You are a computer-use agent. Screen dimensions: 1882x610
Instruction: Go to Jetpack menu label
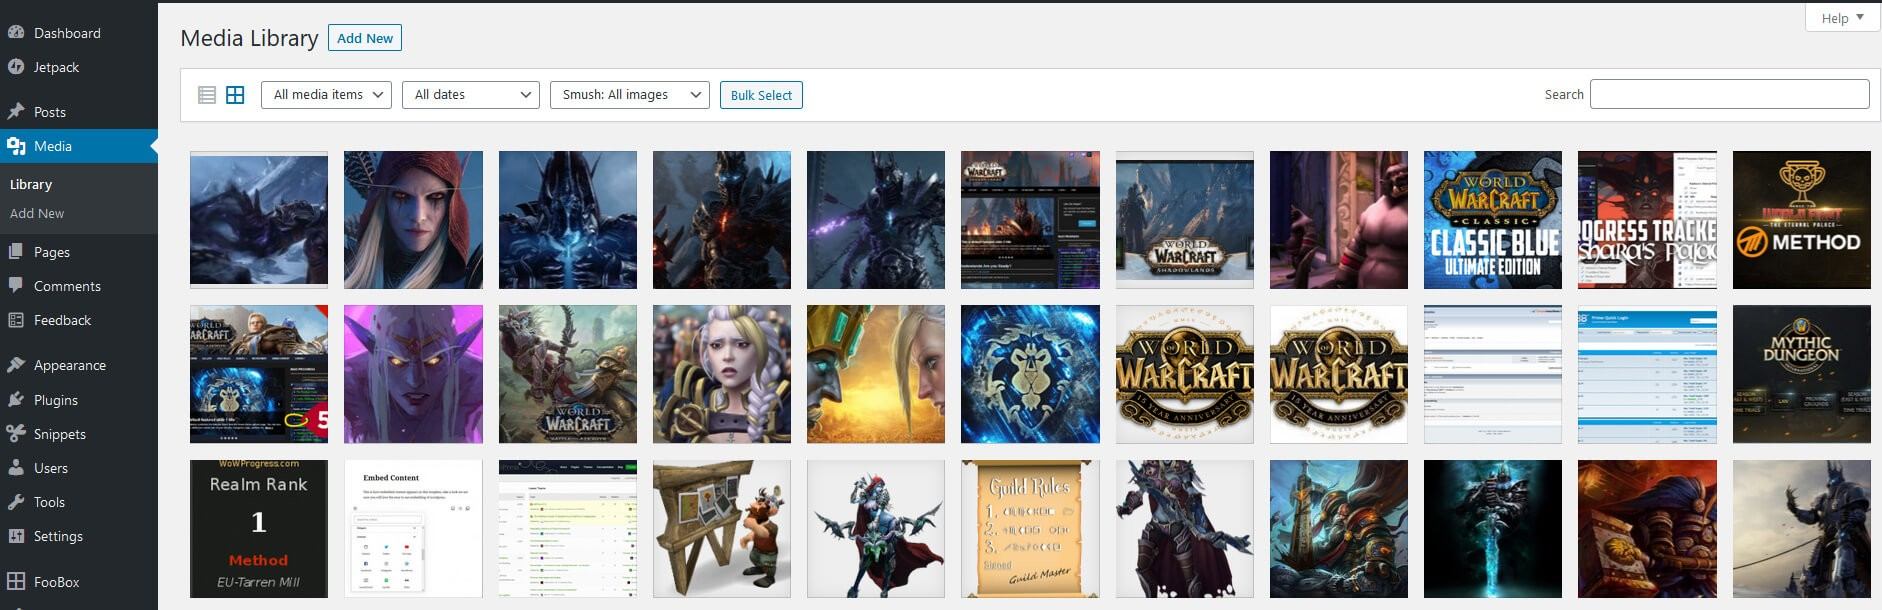tap(56, 67)
